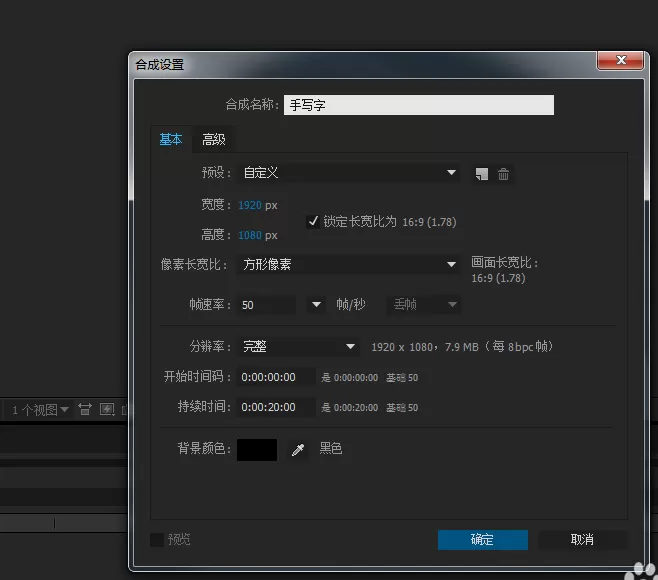This screenshot has width=658, height=580.
Task: Switch to the 高级 tab
Action: click(214, 139)
